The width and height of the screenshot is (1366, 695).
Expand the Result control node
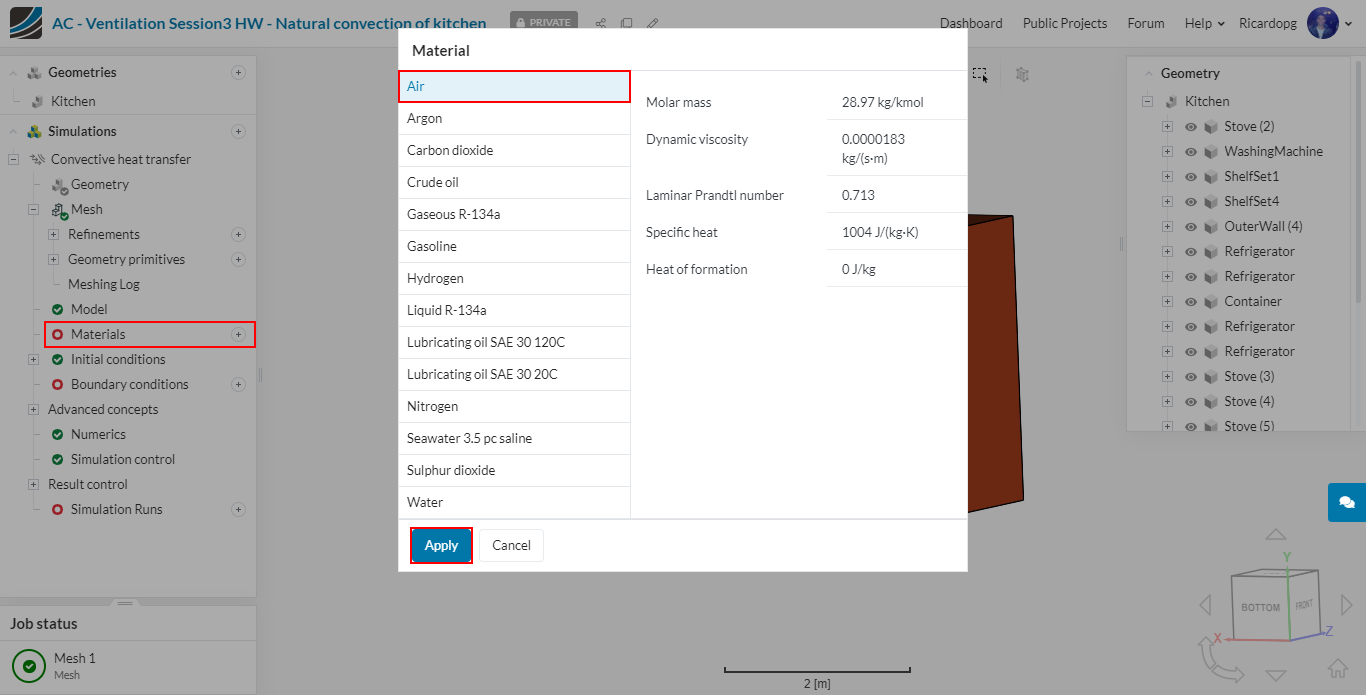[33, 484]
